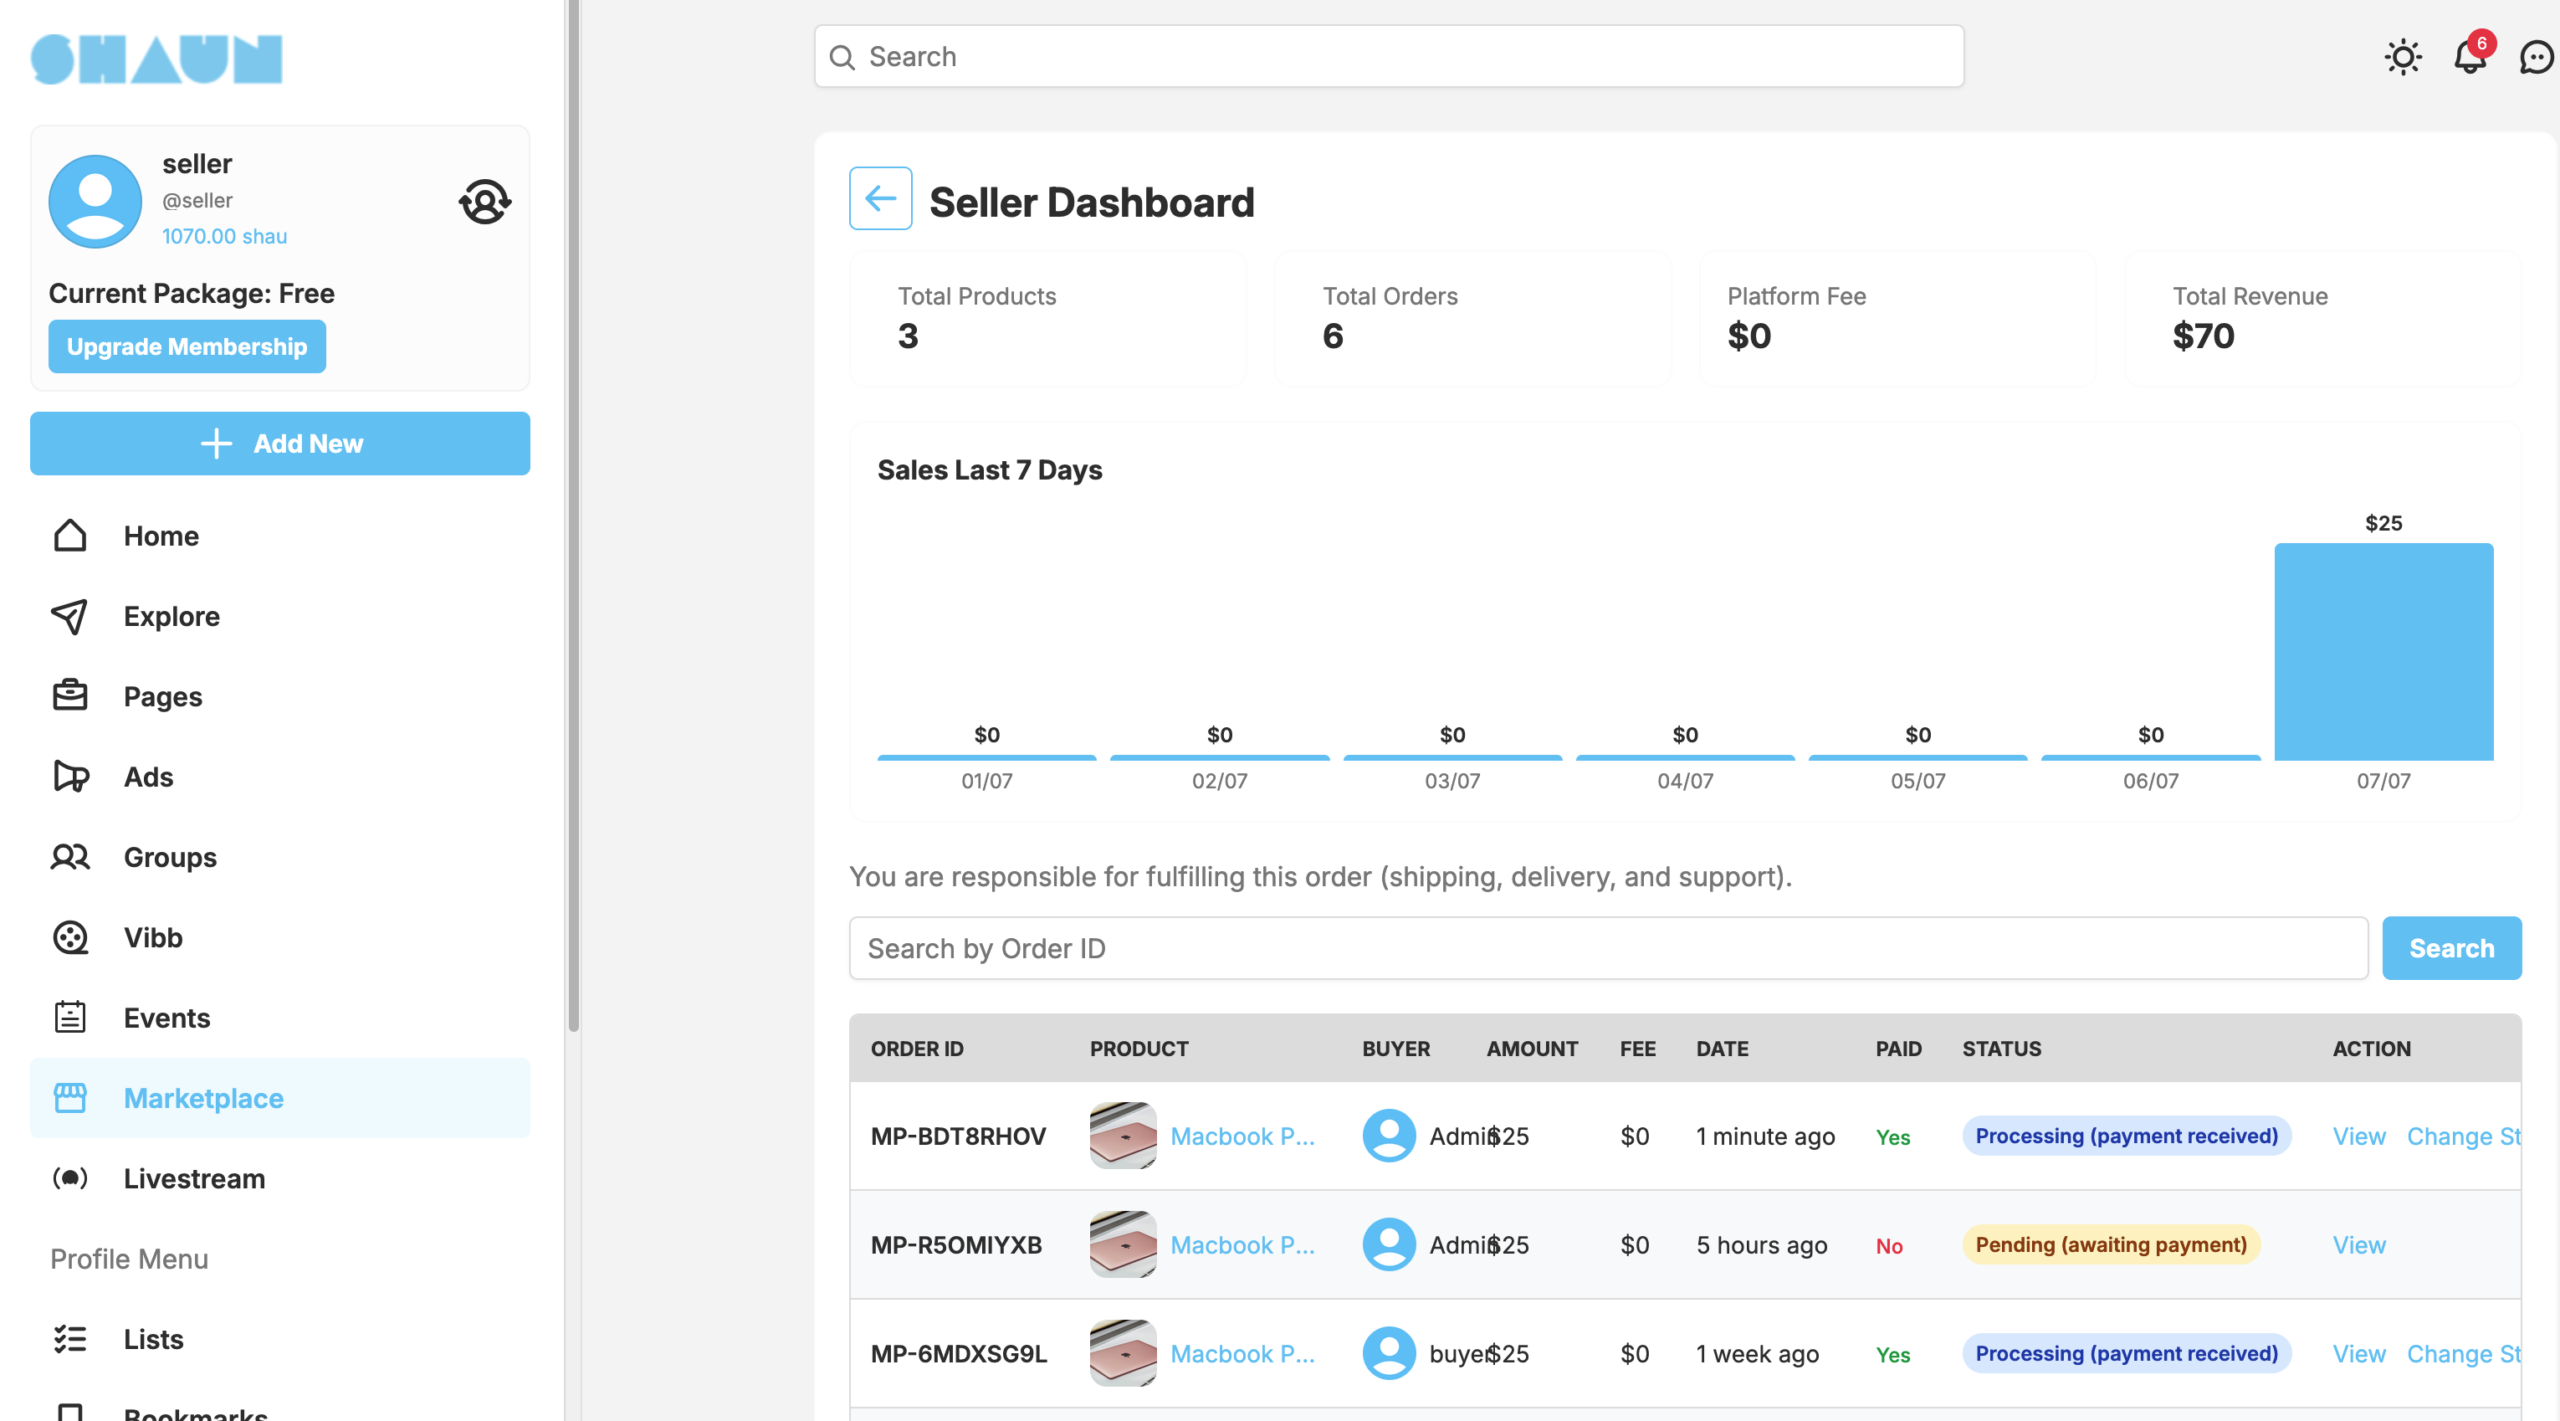Click the Macbook product thumbnail of MP-6MDXSG9L
The width and height of the screenshot is (2560, 1421).
pos(1122,1353)
